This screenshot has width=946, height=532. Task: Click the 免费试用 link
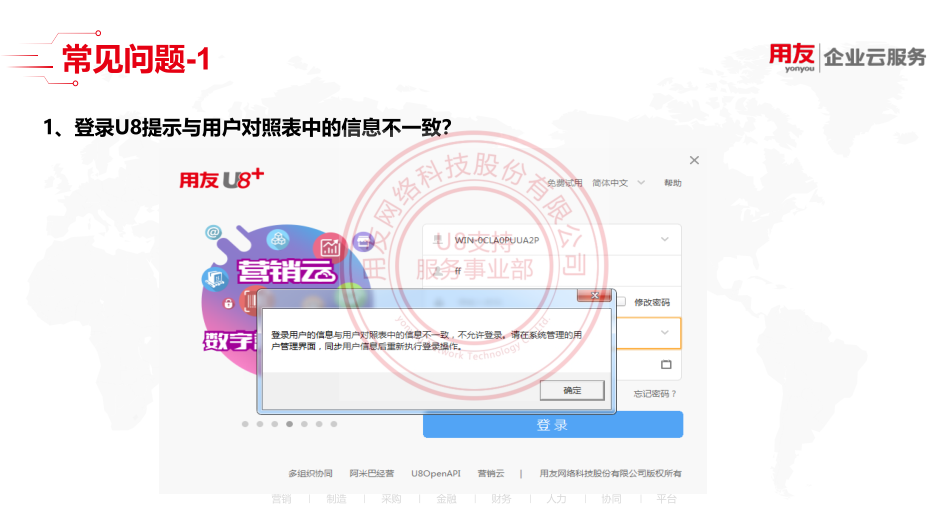click(565, 183)
